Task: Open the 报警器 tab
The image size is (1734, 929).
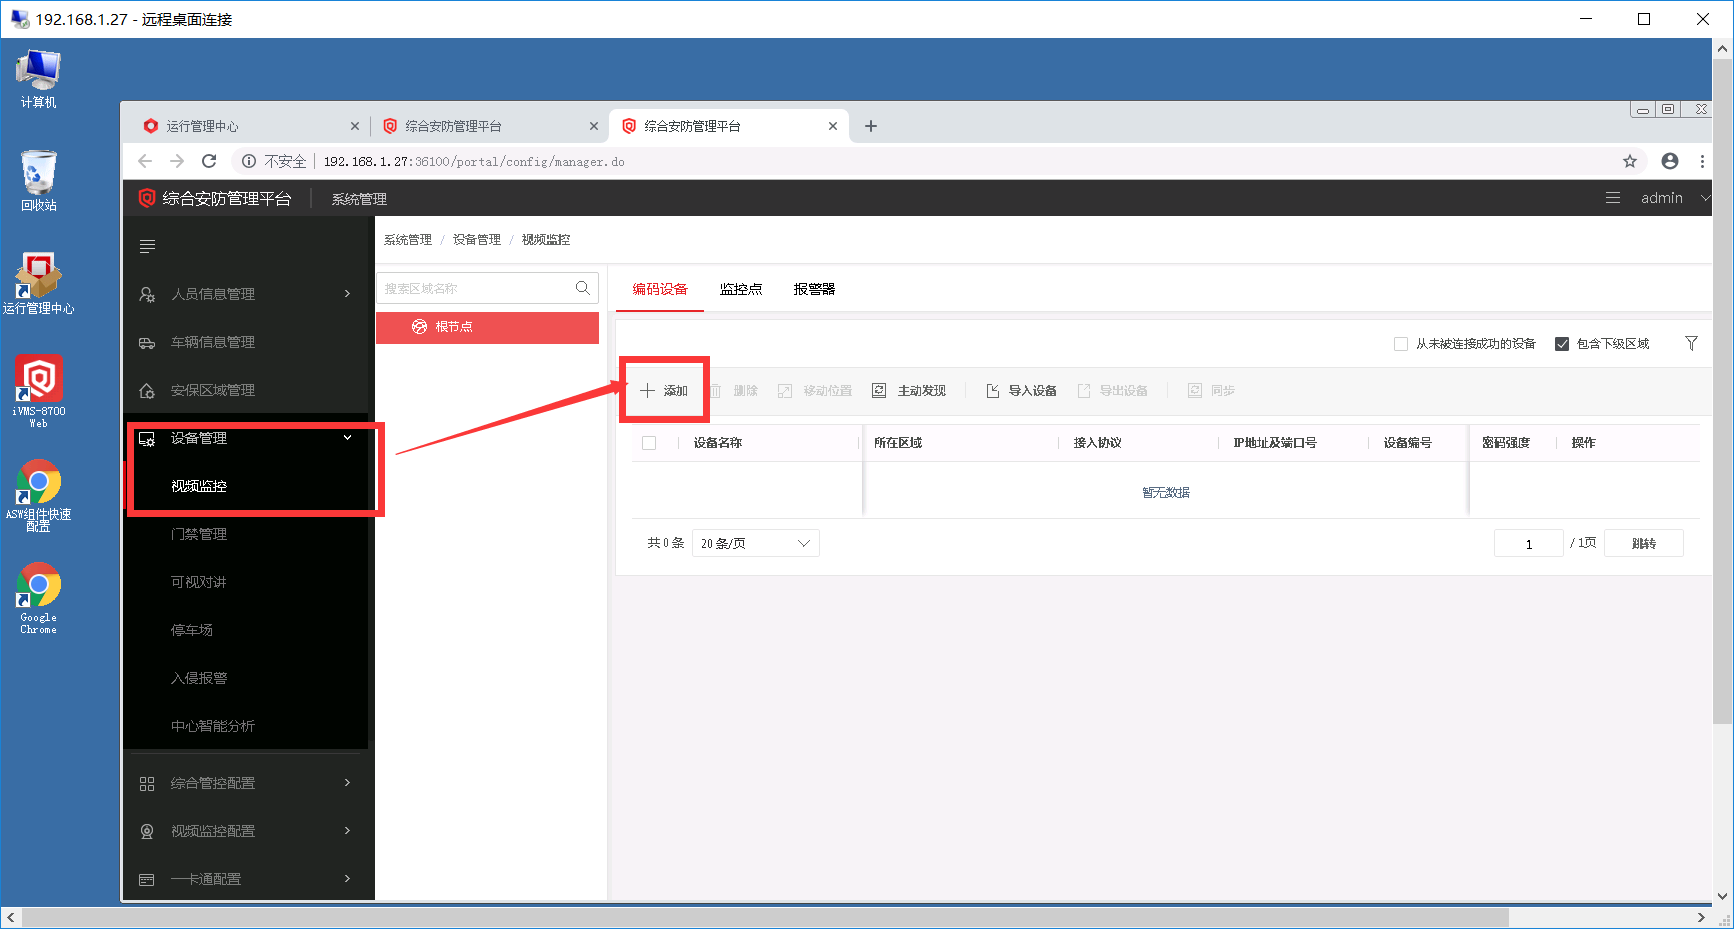Action: tap(814, 289)
